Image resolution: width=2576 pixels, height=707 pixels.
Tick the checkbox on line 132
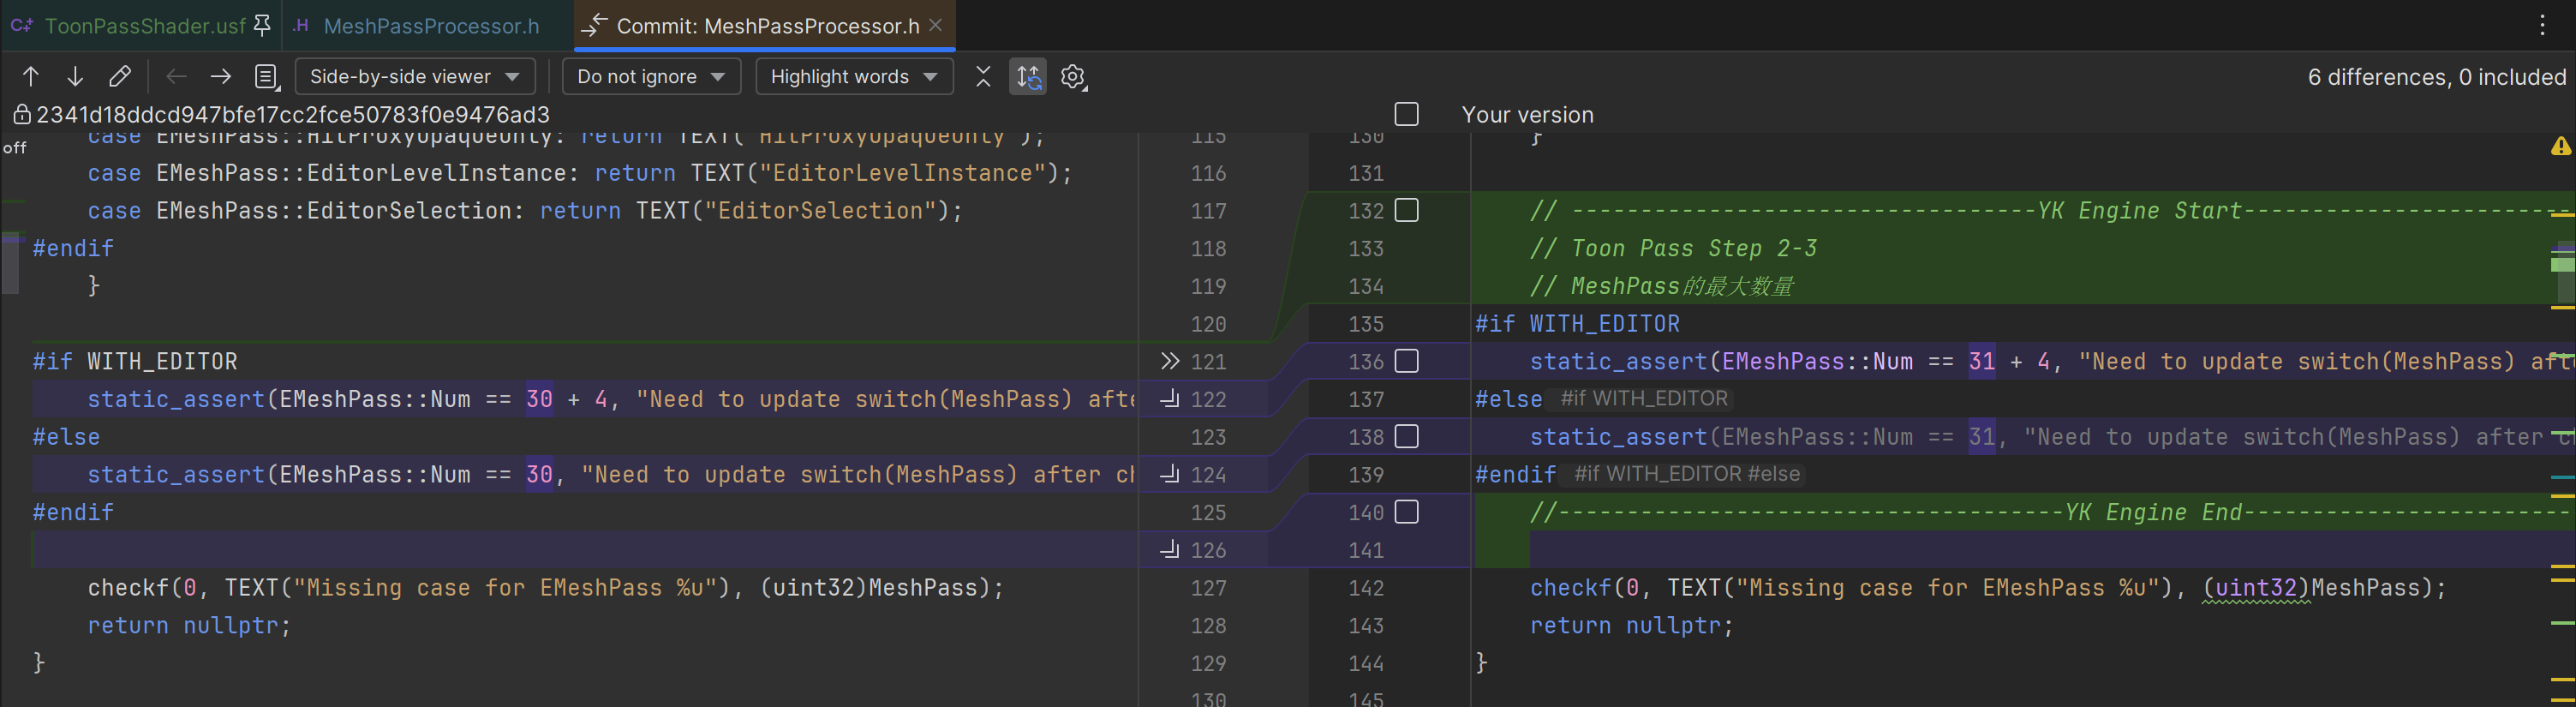click(1406, 211)
